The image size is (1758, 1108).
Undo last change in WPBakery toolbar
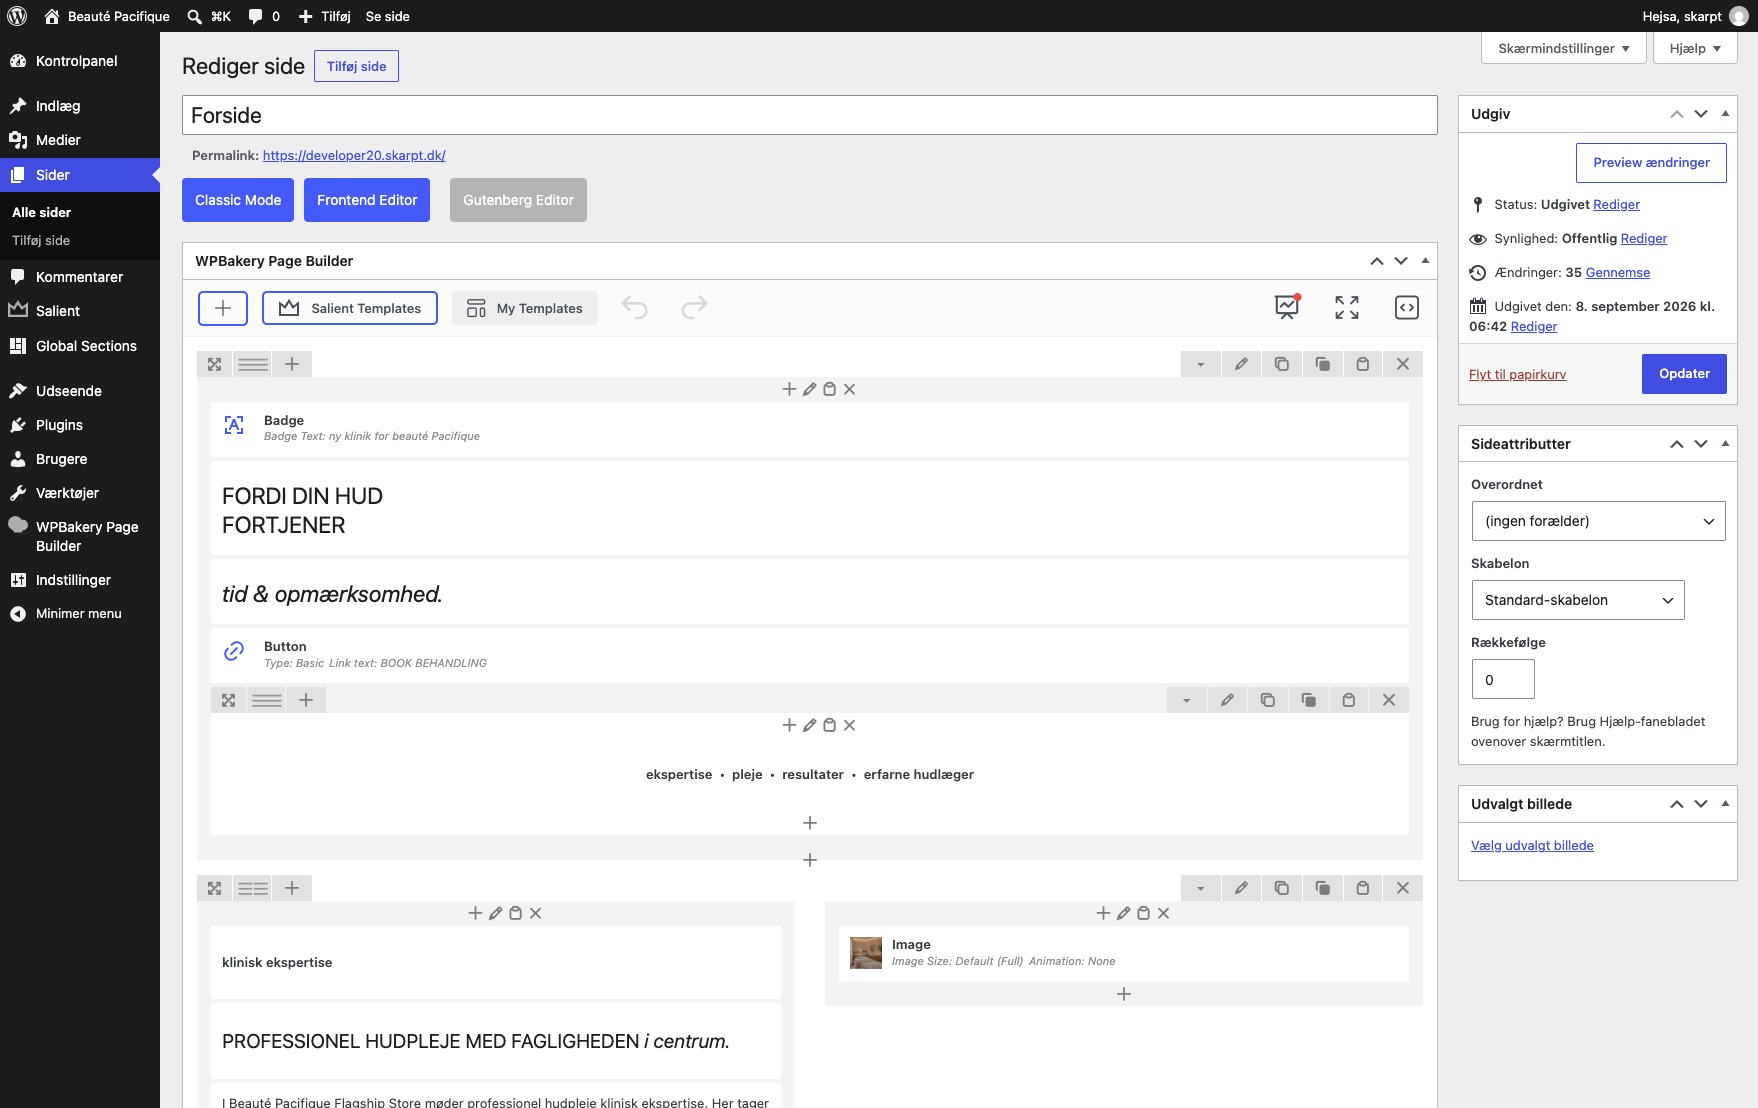click(x=635, y=308)
